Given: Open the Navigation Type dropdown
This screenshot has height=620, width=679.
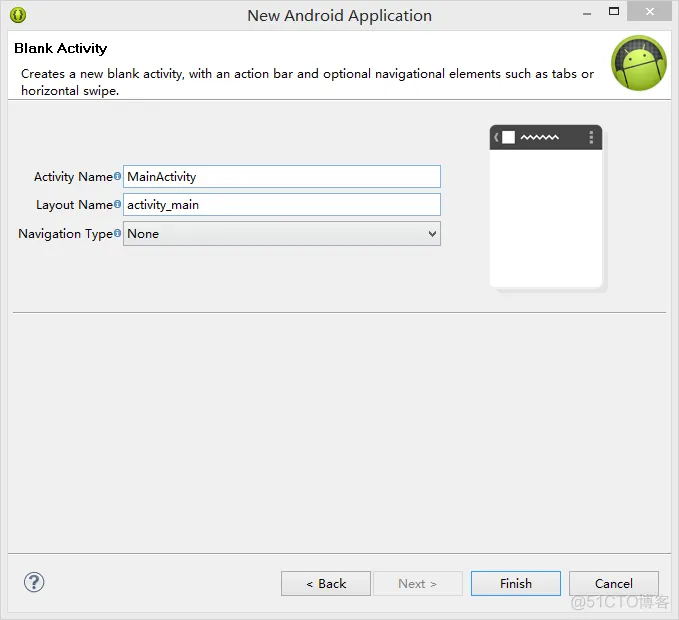Looking at the screenshot, I should (x=282, y=234).
